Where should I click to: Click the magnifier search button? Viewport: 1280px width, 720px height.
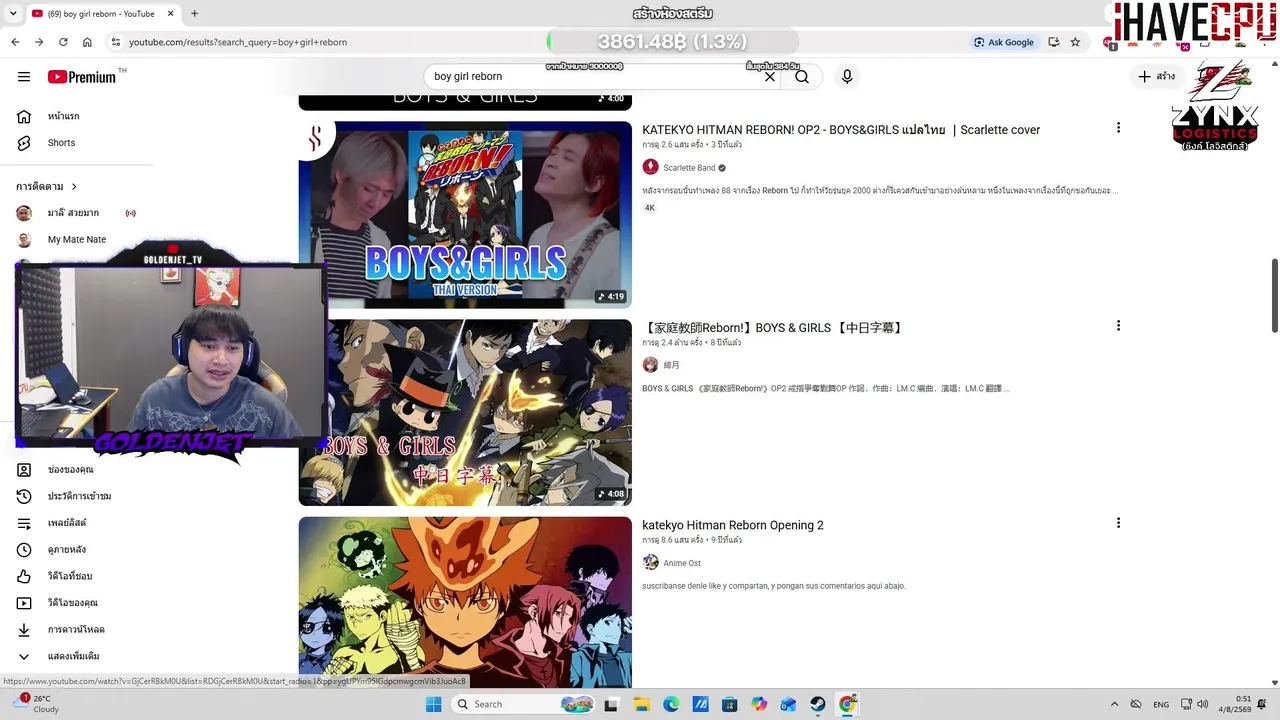pyautogui.click(x=802, y=77)
